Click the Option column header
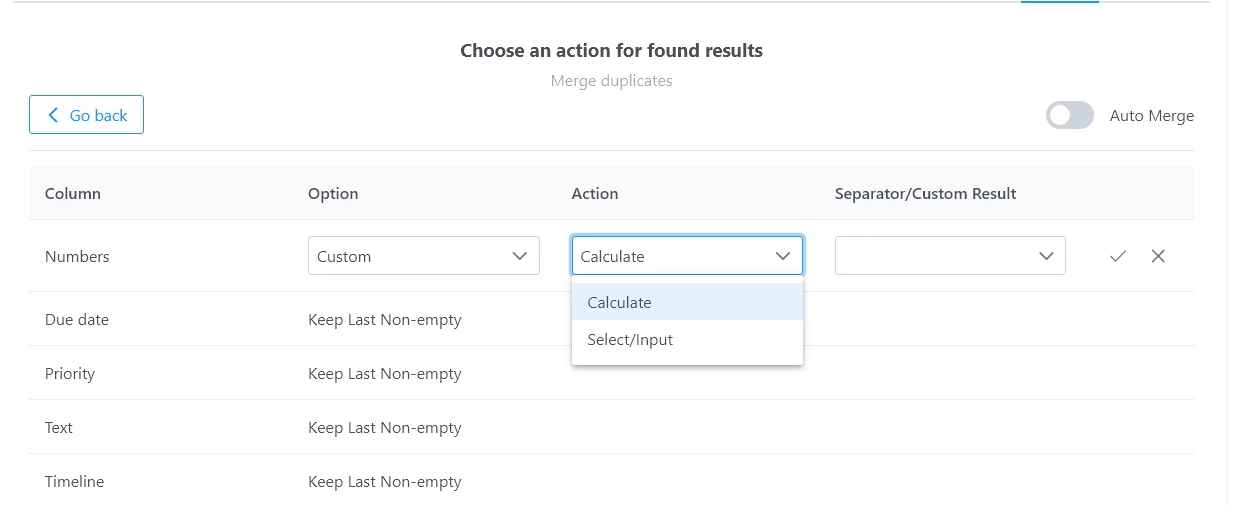 pyautogui.click(x=333, y=194)
